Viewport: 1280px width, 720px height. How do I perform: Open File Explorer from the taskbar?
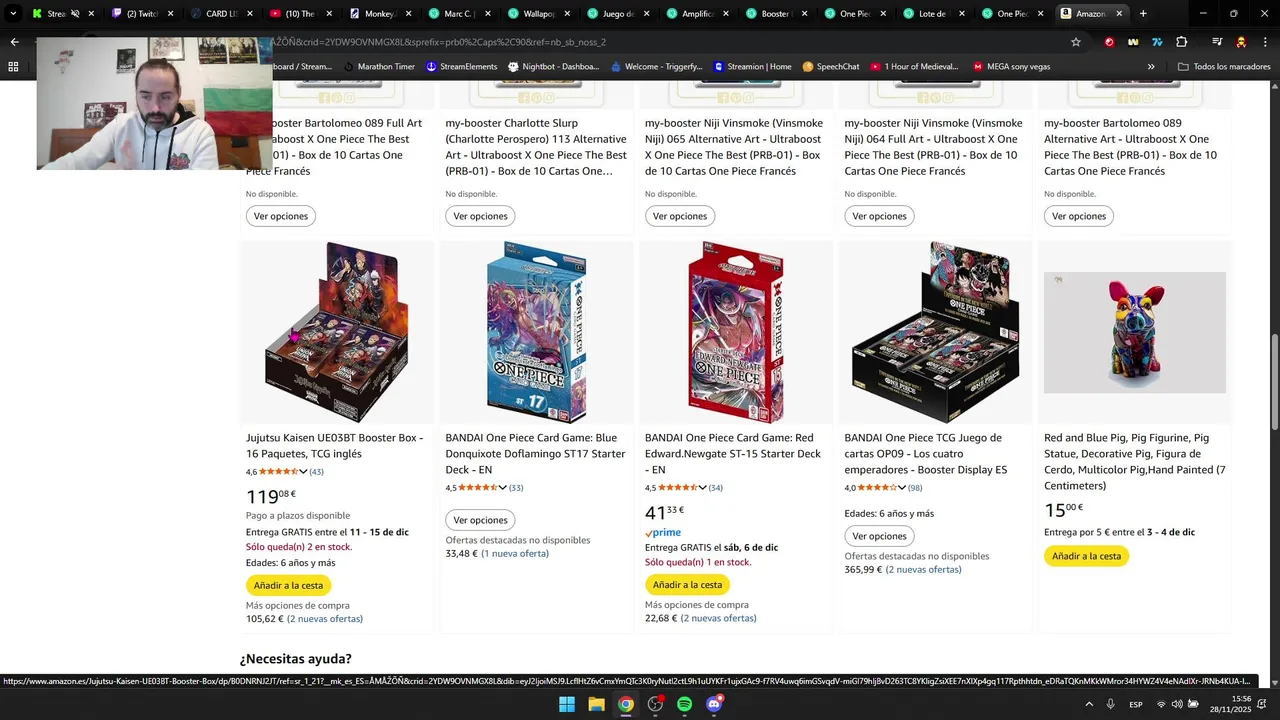(596, 704)
